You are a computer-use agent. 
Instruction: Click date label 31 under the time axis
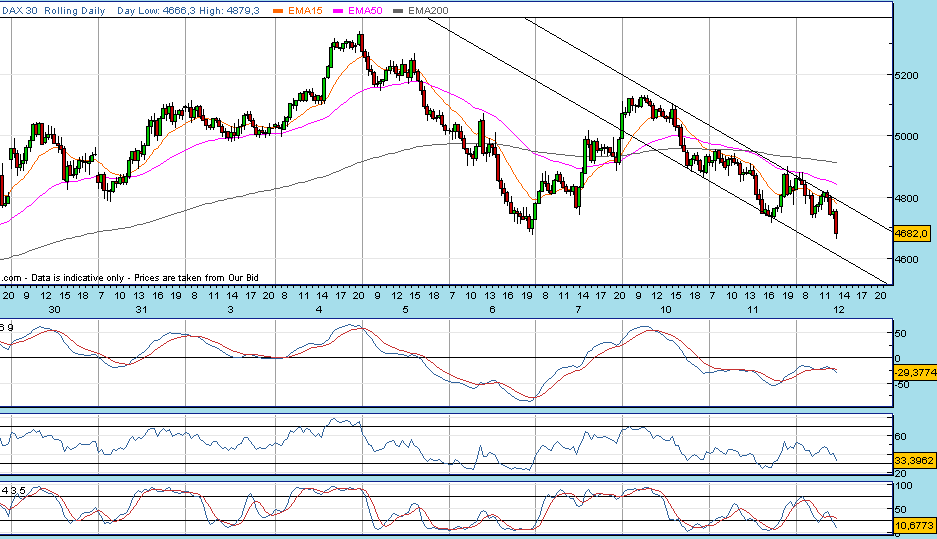click(141, 310)
